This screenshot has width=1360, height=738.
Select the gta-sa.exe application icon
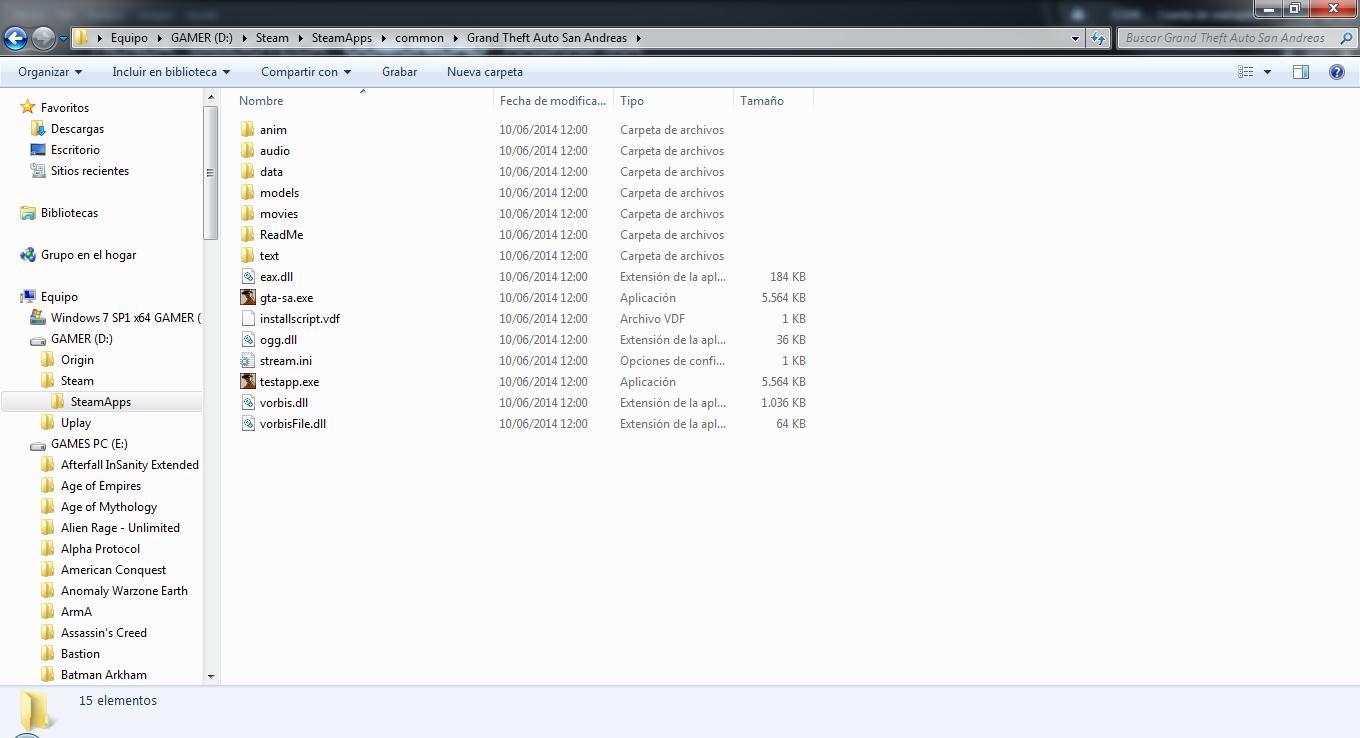pos(248,298)
